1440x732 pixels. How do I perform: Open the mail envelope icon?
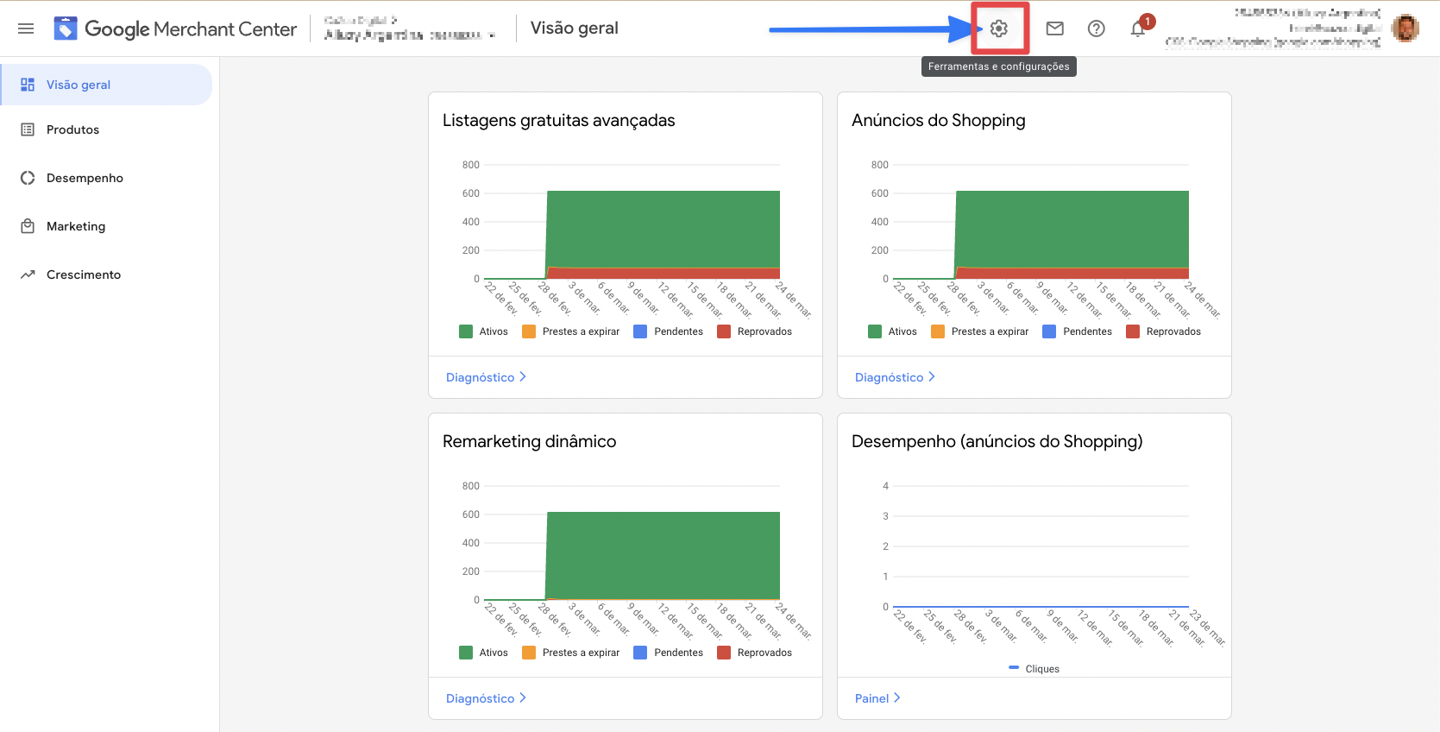[x=1054, y=29]
